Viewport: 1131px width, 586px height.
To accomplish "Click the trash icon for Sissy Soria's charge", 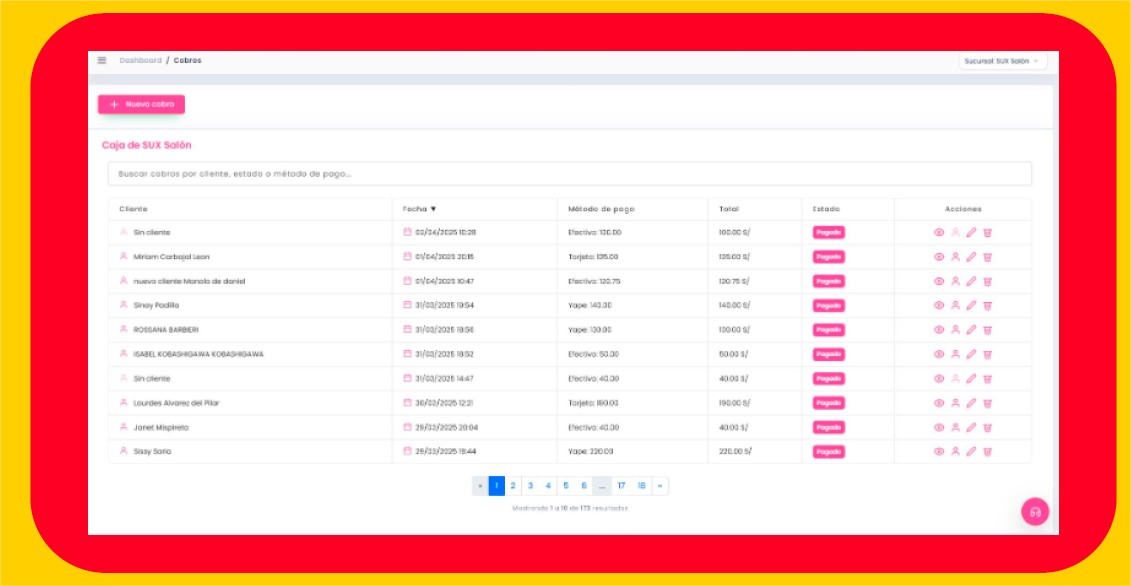I will 987,452.
